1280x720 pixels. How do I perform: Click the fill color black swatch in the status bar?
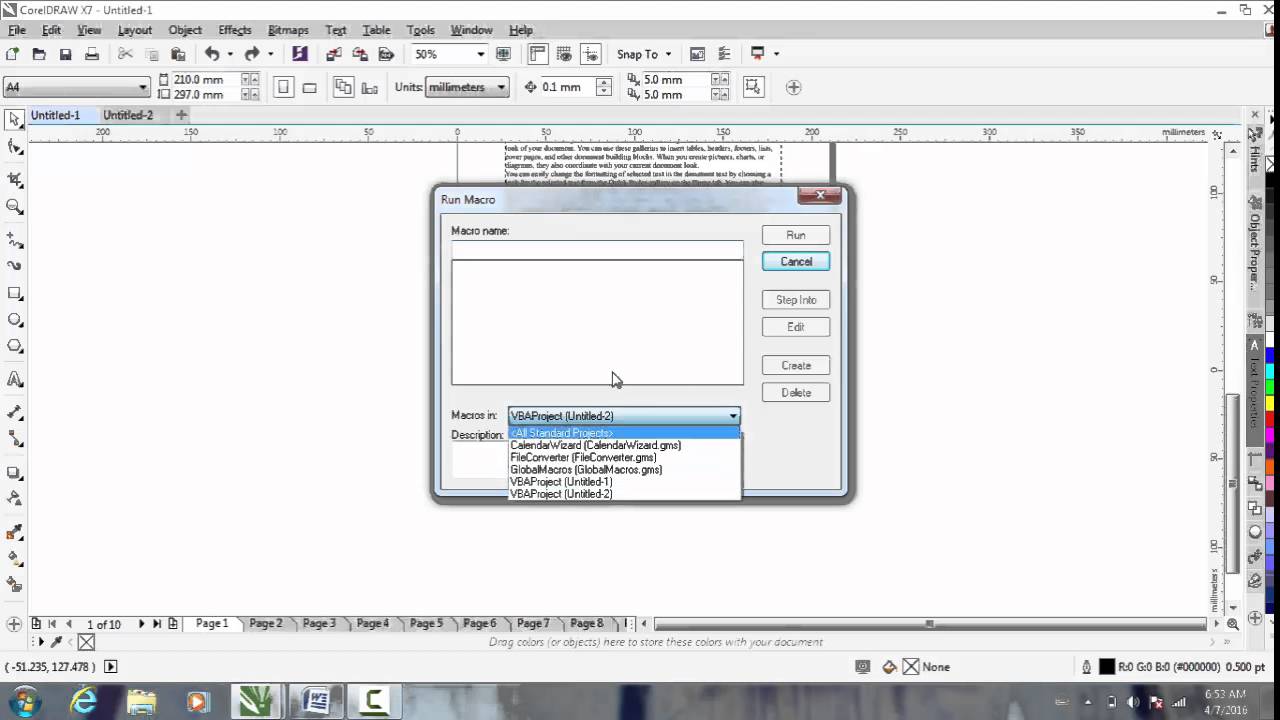click(x=1106, y=667)
